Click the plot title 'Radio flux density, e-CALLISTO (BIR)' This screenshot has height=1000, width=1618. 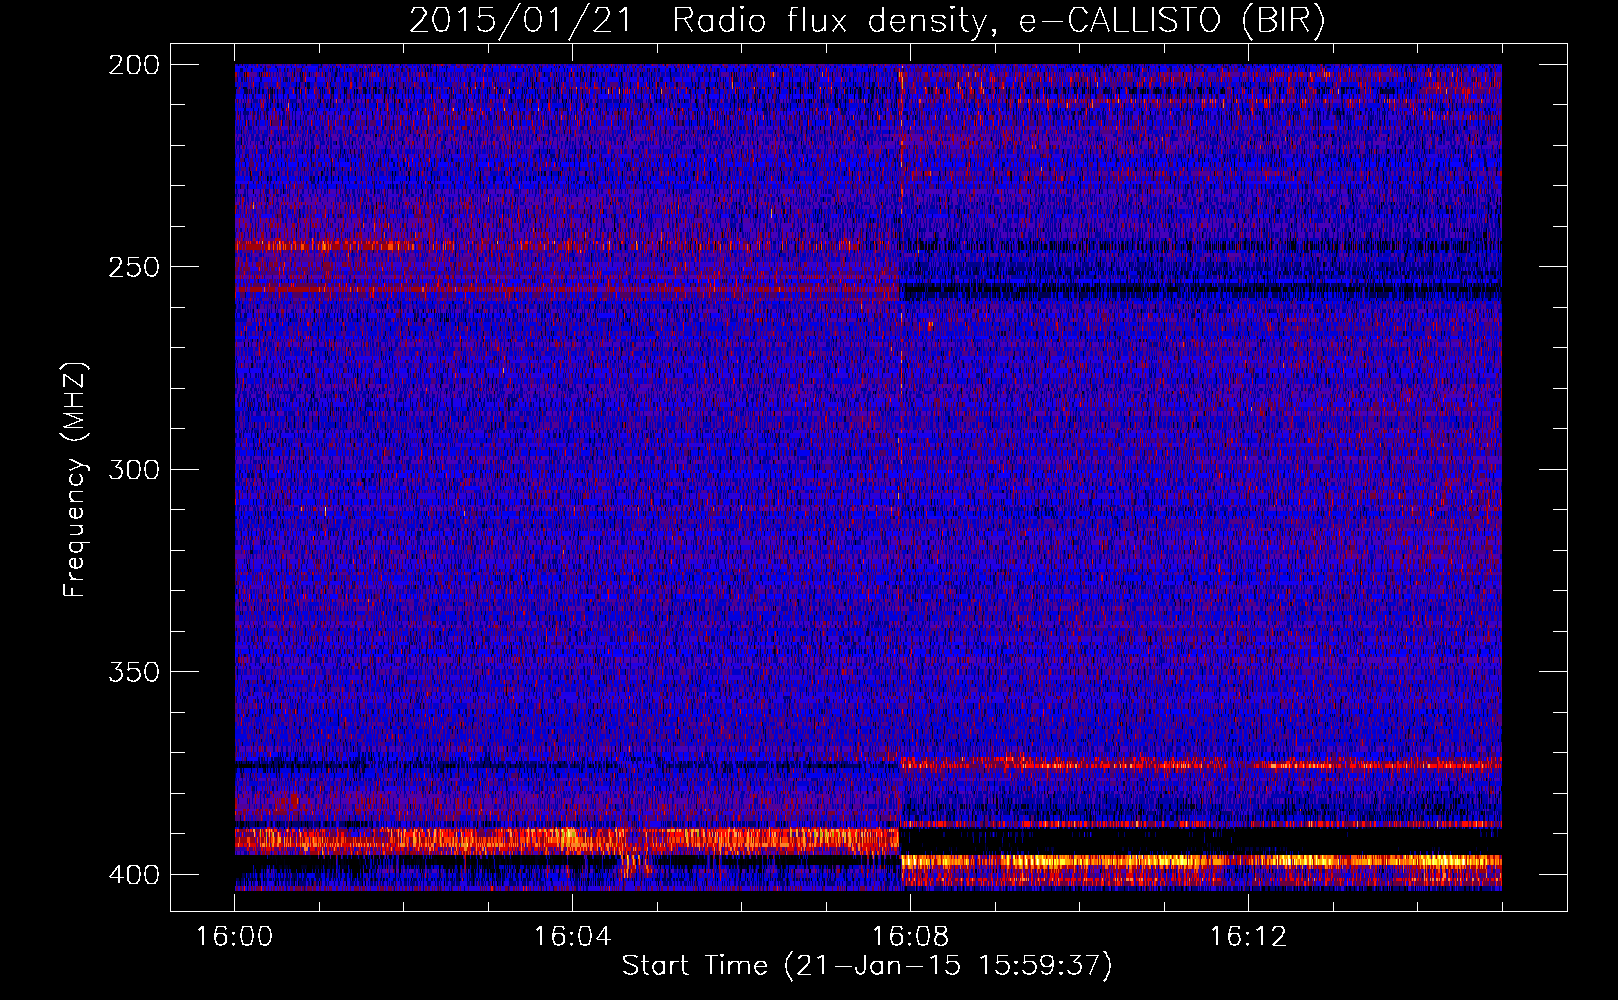tap(999, 20)
